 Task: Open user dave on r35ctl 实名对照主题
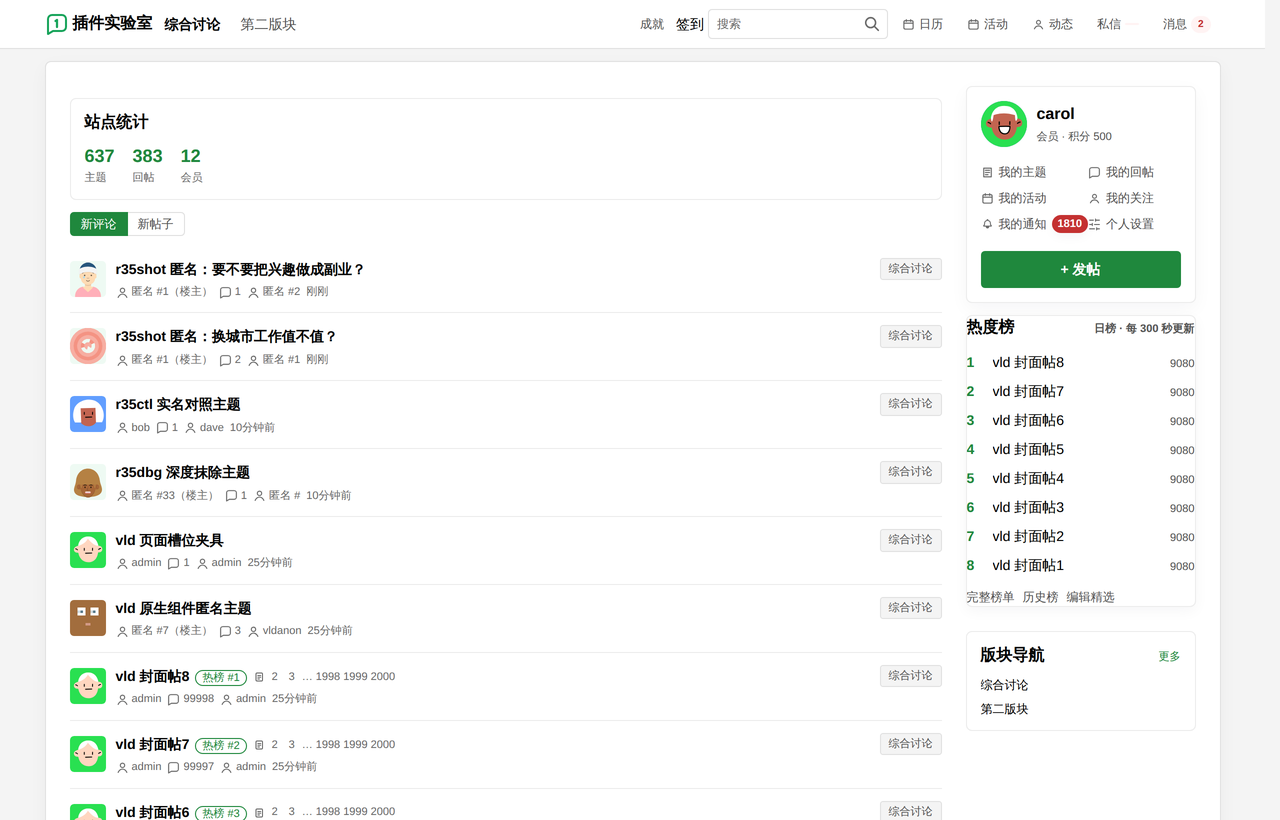click(212, 428)
